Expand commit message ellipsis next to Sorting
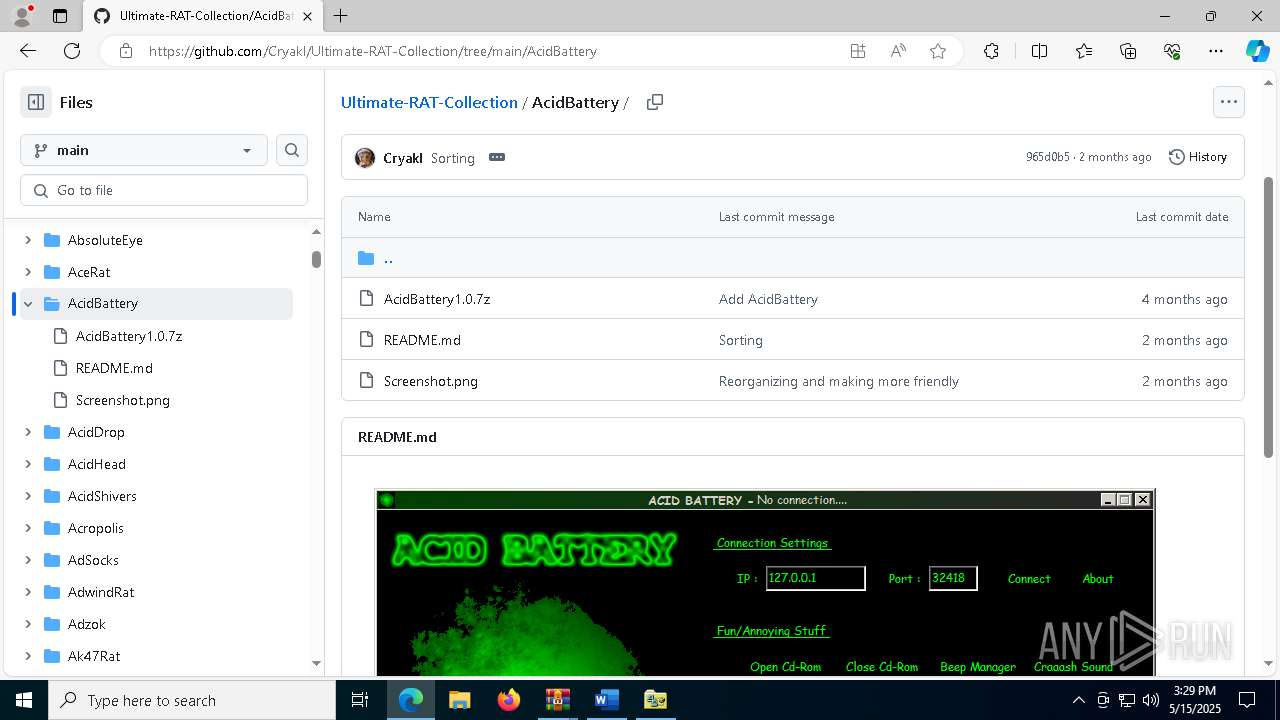The height and width of the screenshot is (720, 1280). coord(497,157)
